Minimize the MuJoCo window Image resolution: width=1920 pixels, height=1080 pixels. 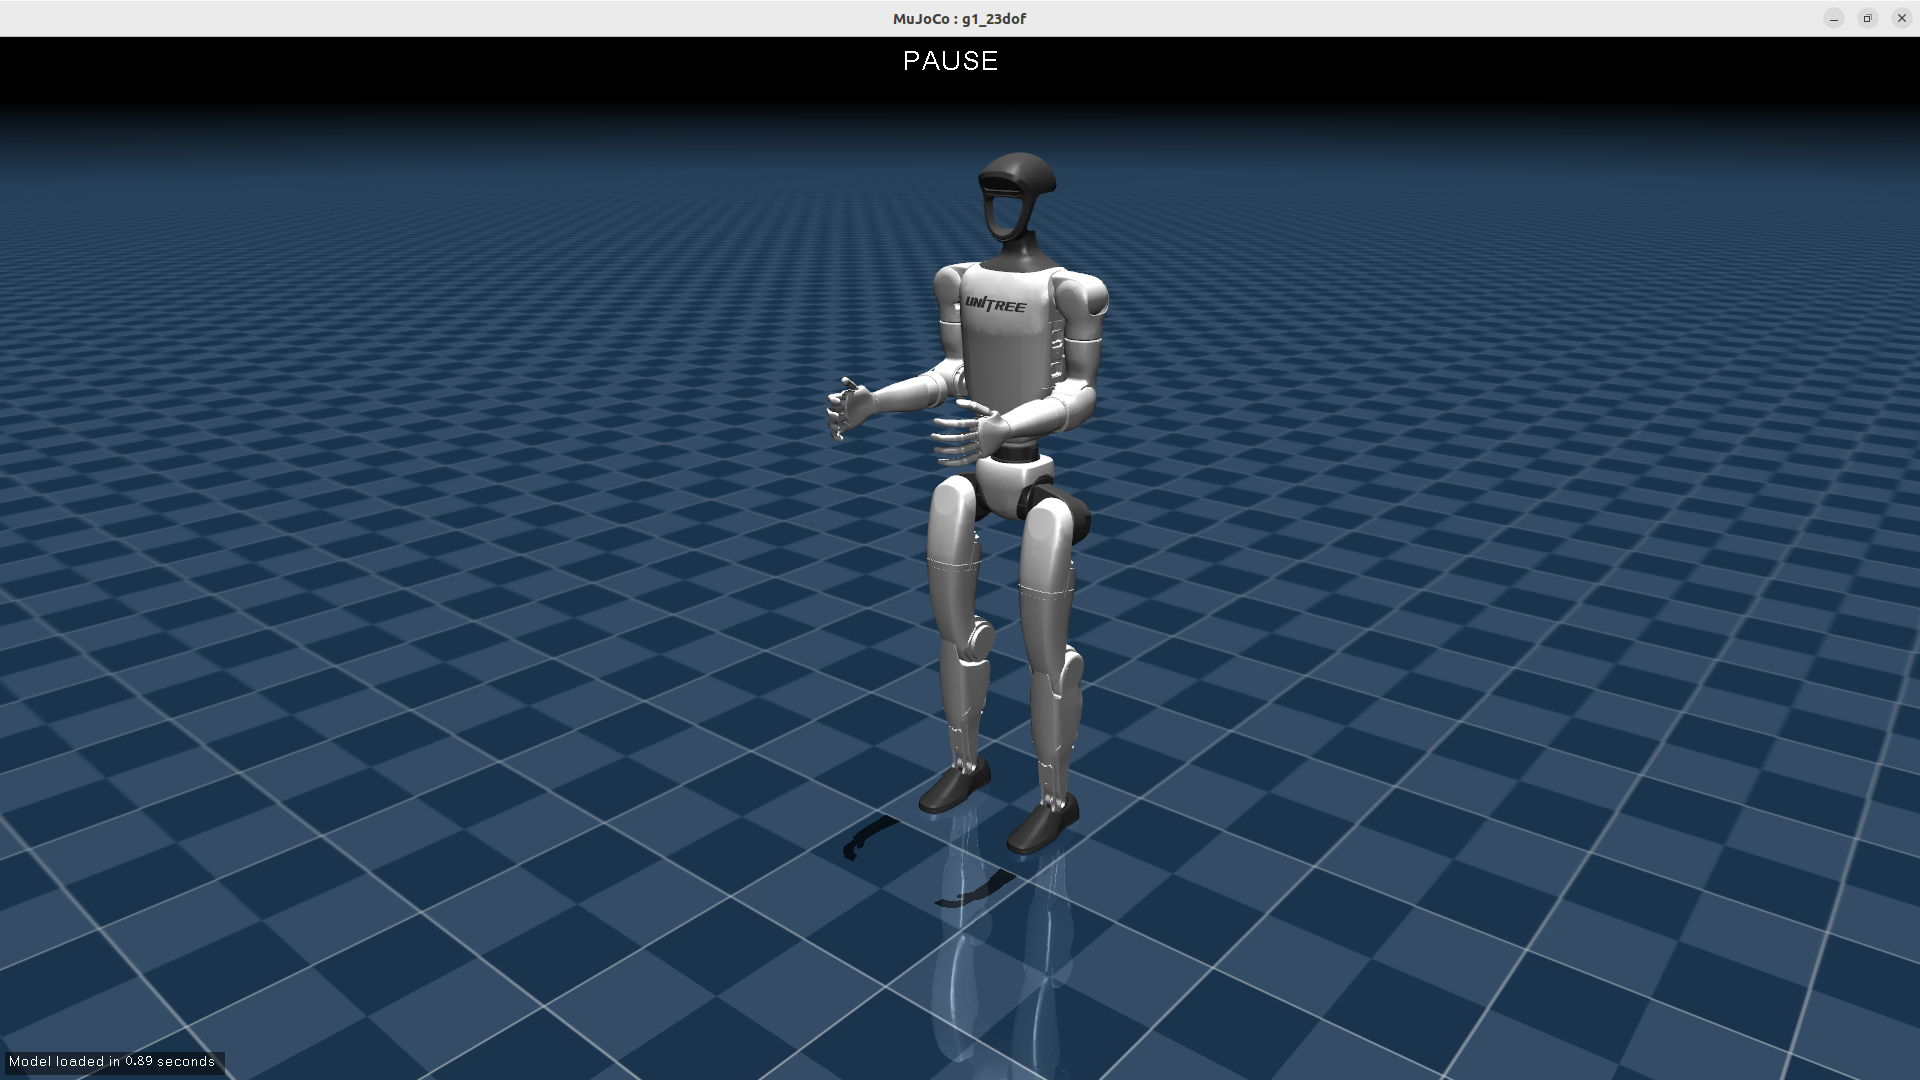point(1833,18)
